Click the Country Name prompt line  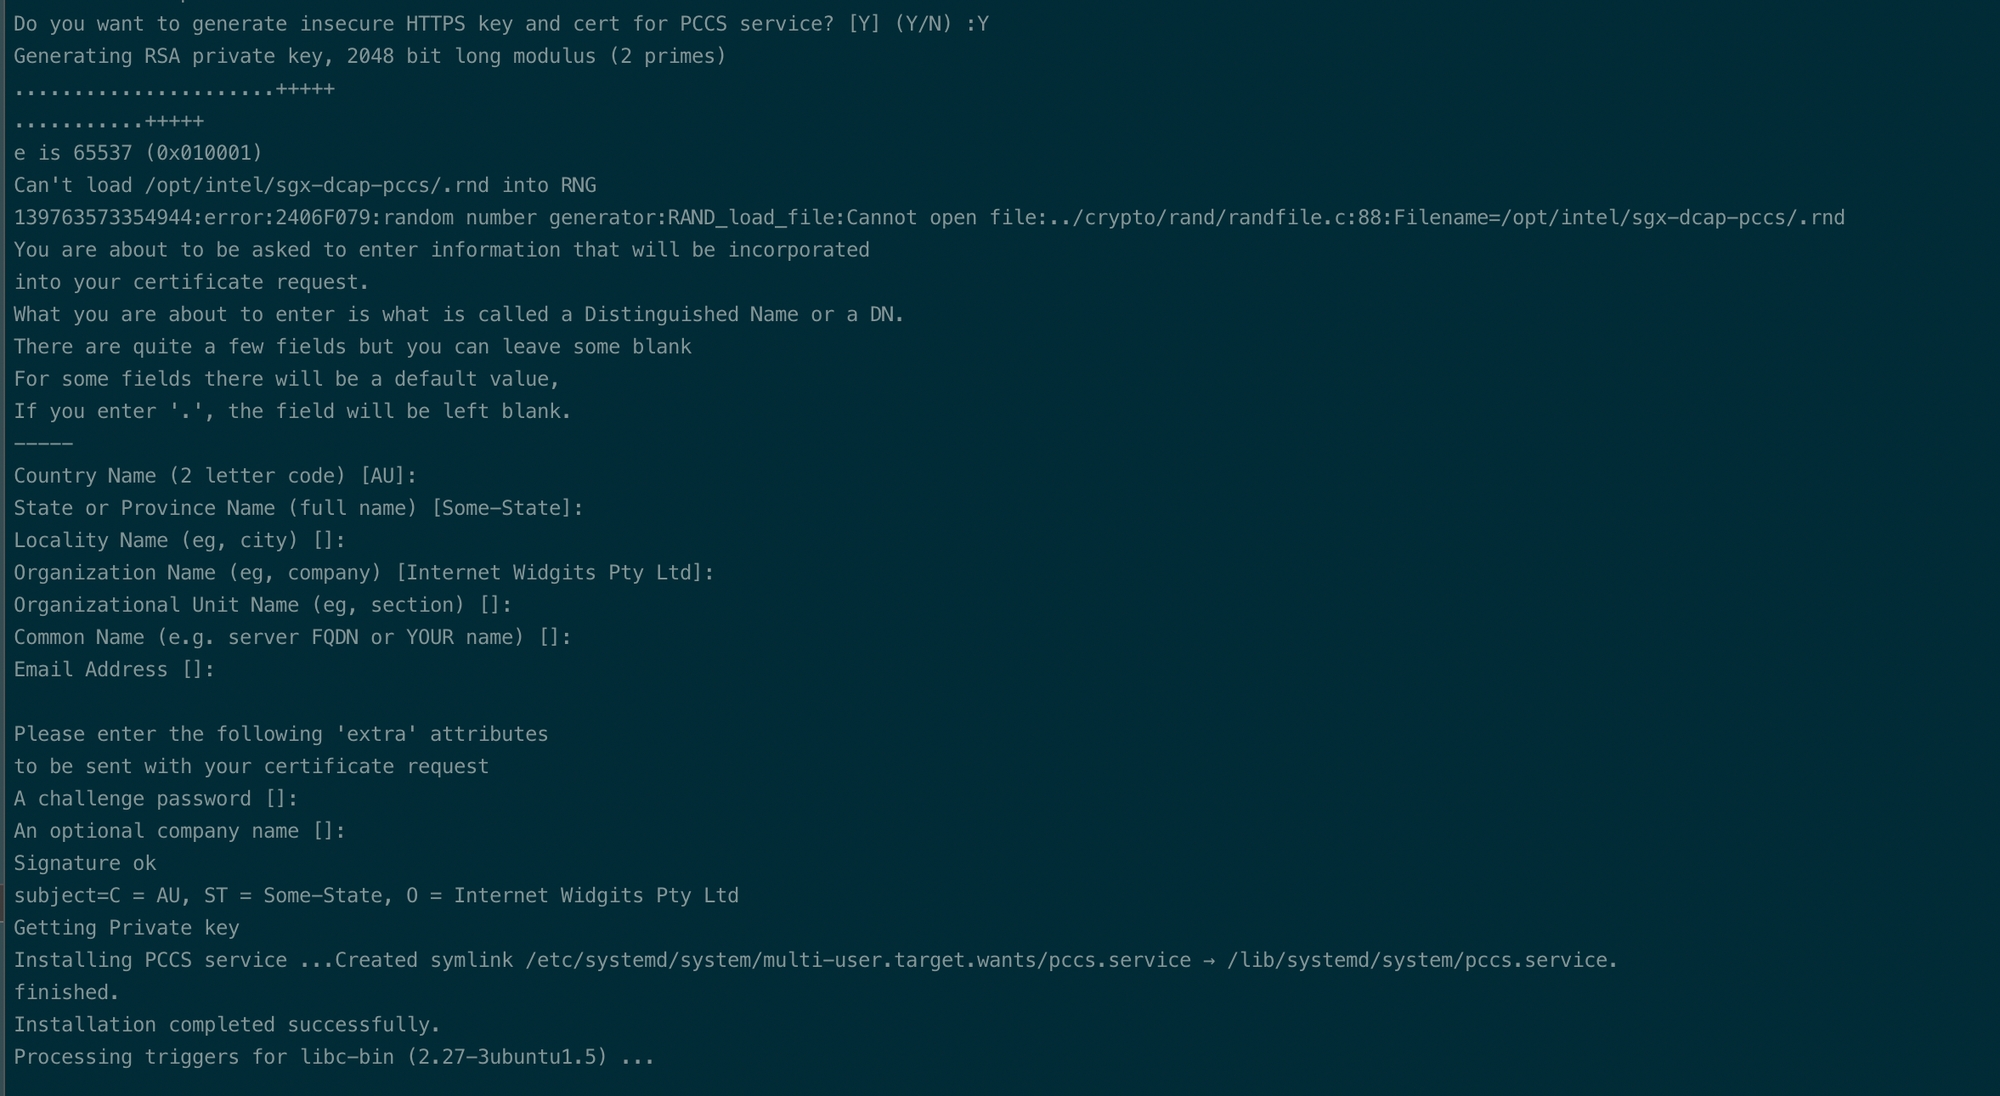[215, 476]
